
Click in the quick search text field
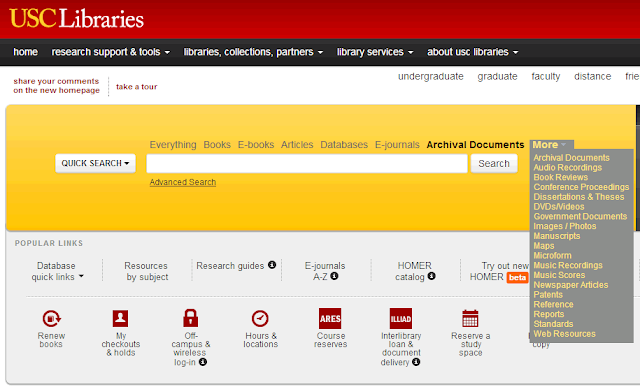pyautogui.click(x=307, y=163)
